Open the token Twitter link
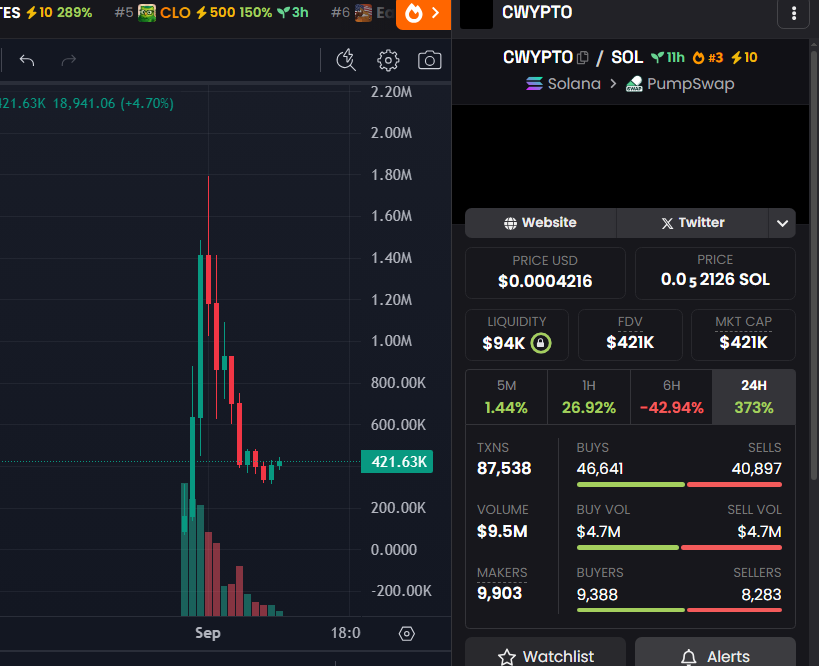The width and height of the screenshot is (819, 666). tap(693, 223)
